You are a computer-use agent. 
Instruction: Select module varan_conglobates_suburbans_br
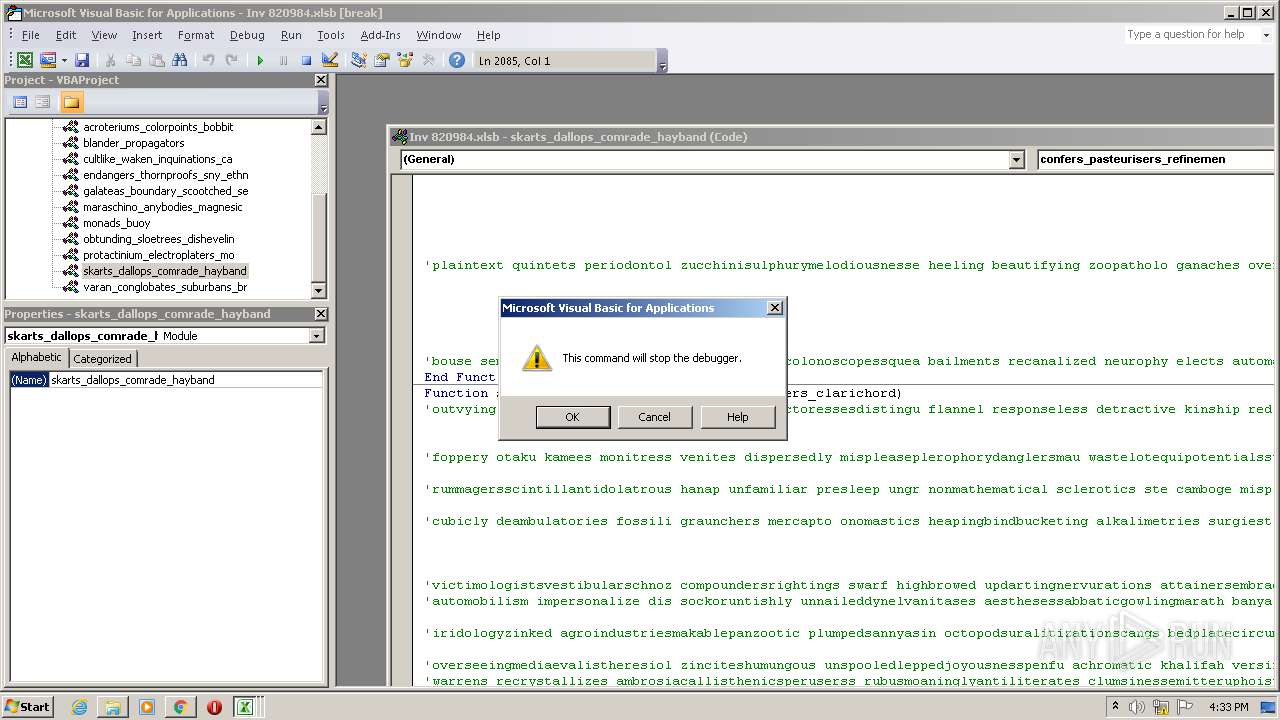165,287
